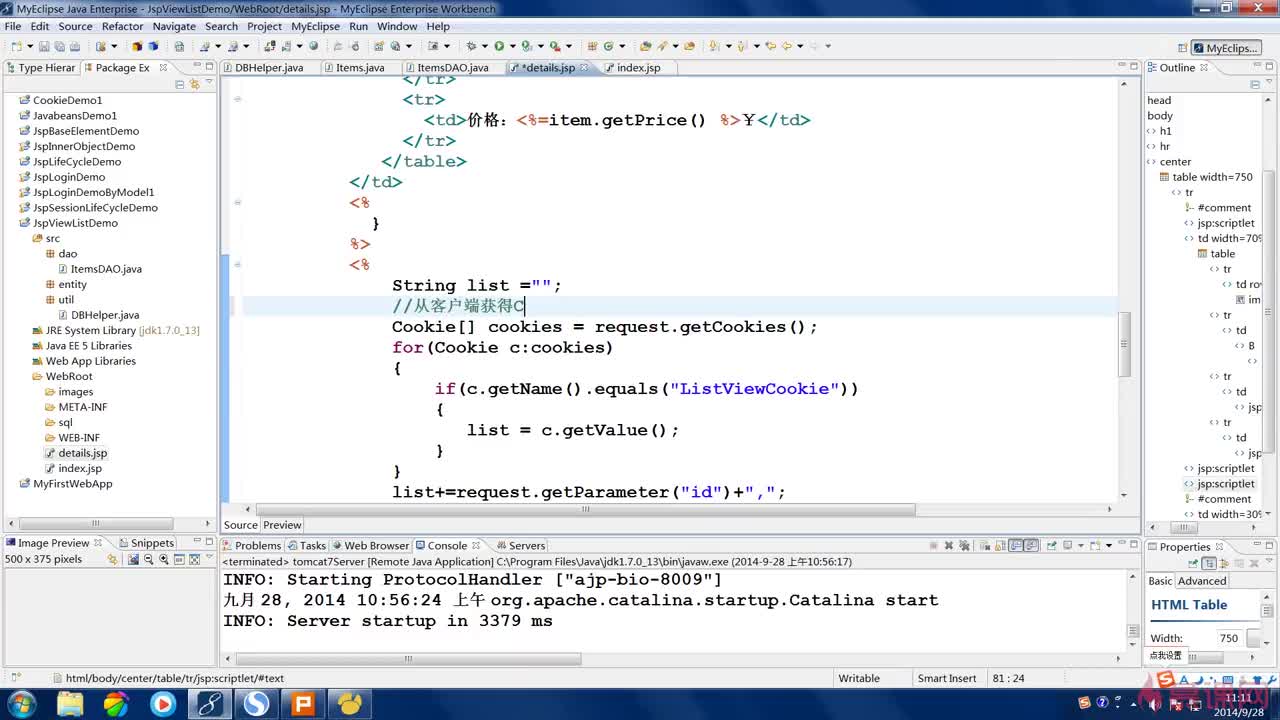Open the Refactor menu

(123, 26)
